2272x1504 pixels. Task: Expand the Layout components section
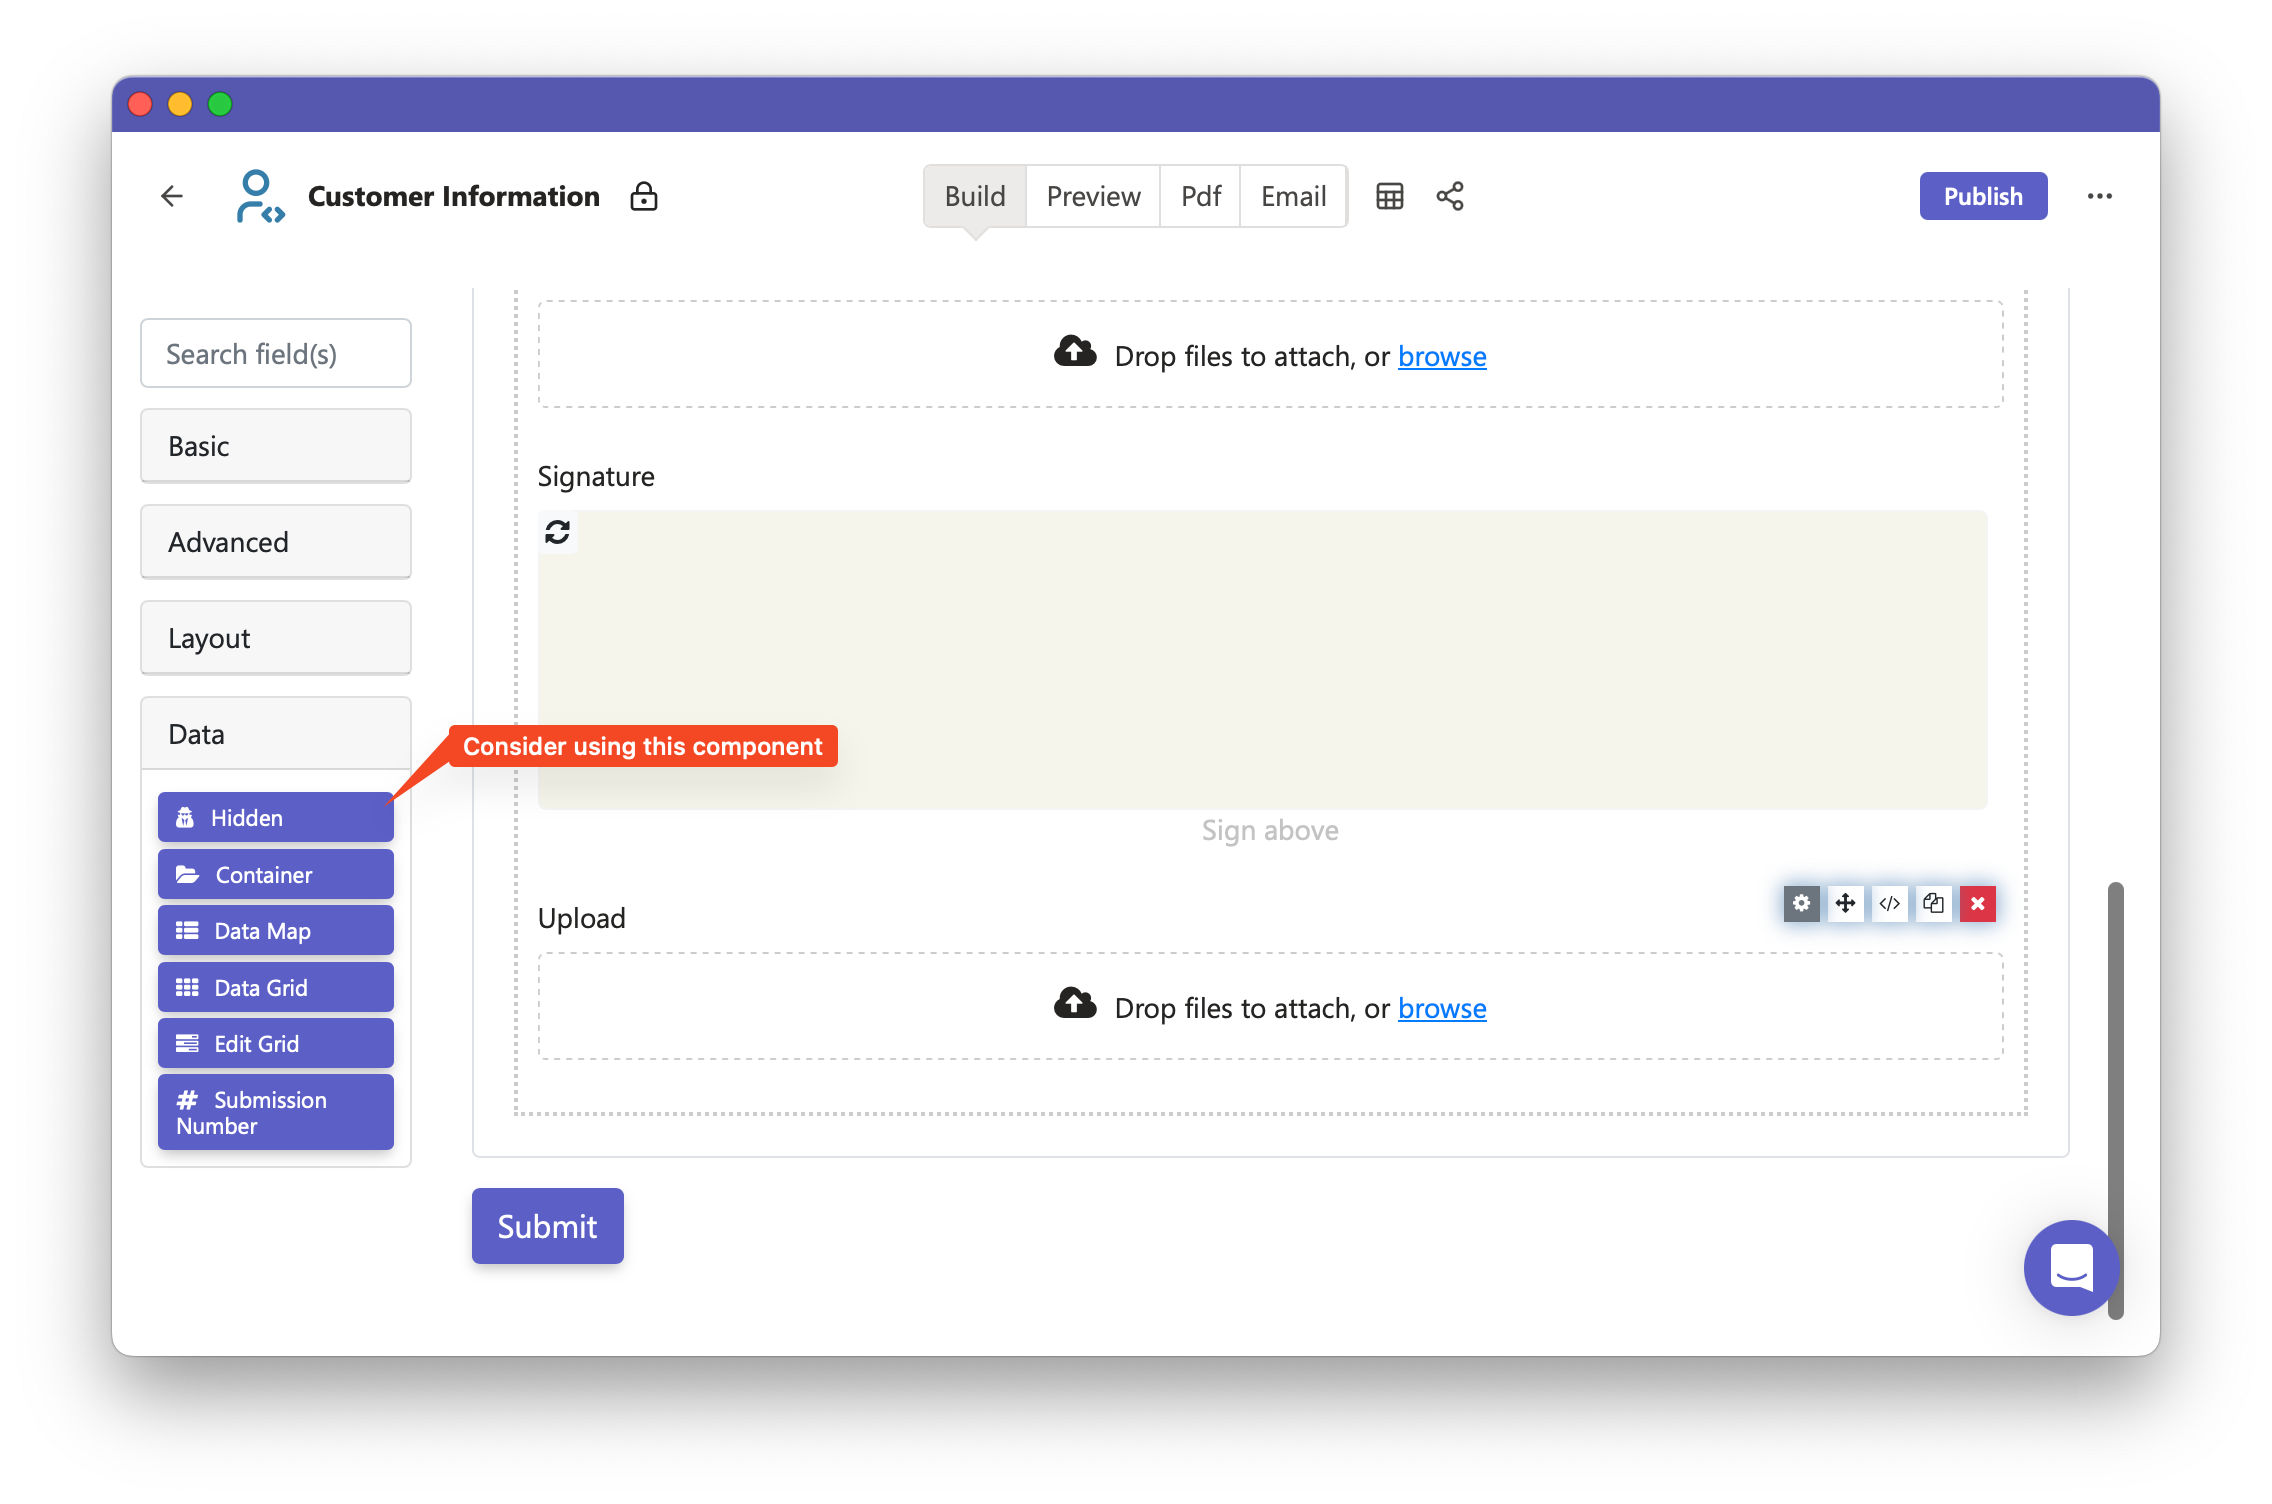[x=276, y=638]
